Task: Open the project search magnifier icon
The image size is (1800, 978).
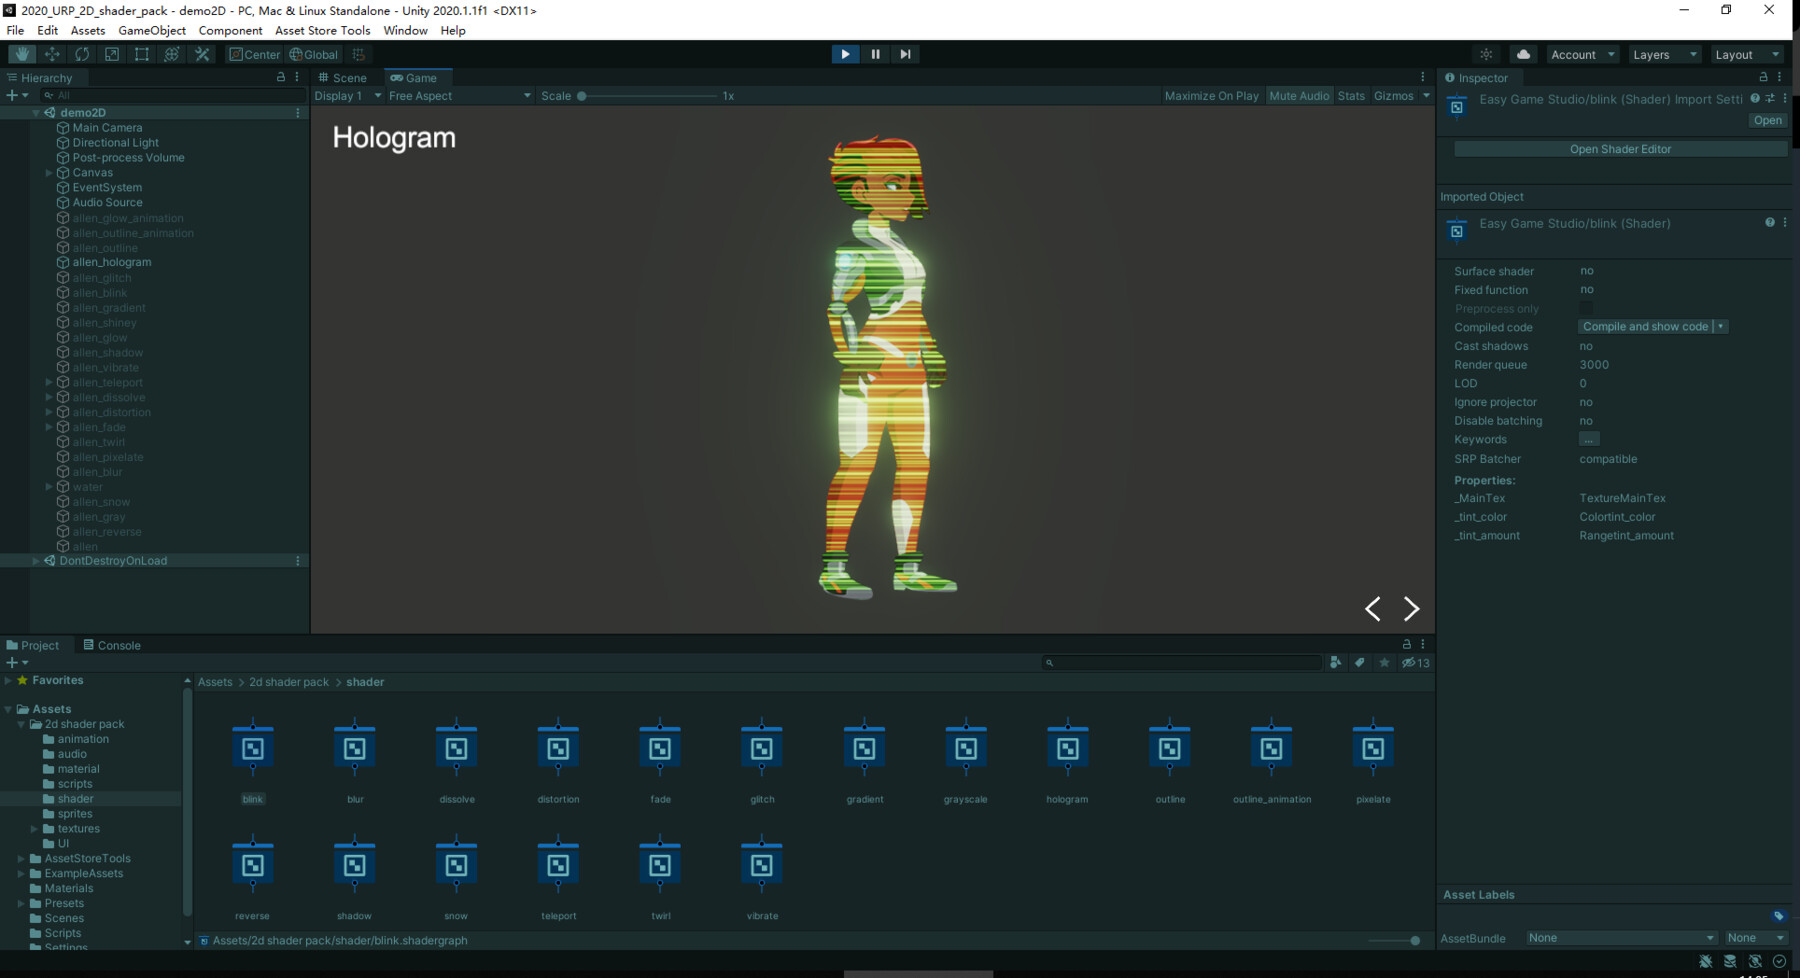Action: click(x=1048, y=662)
